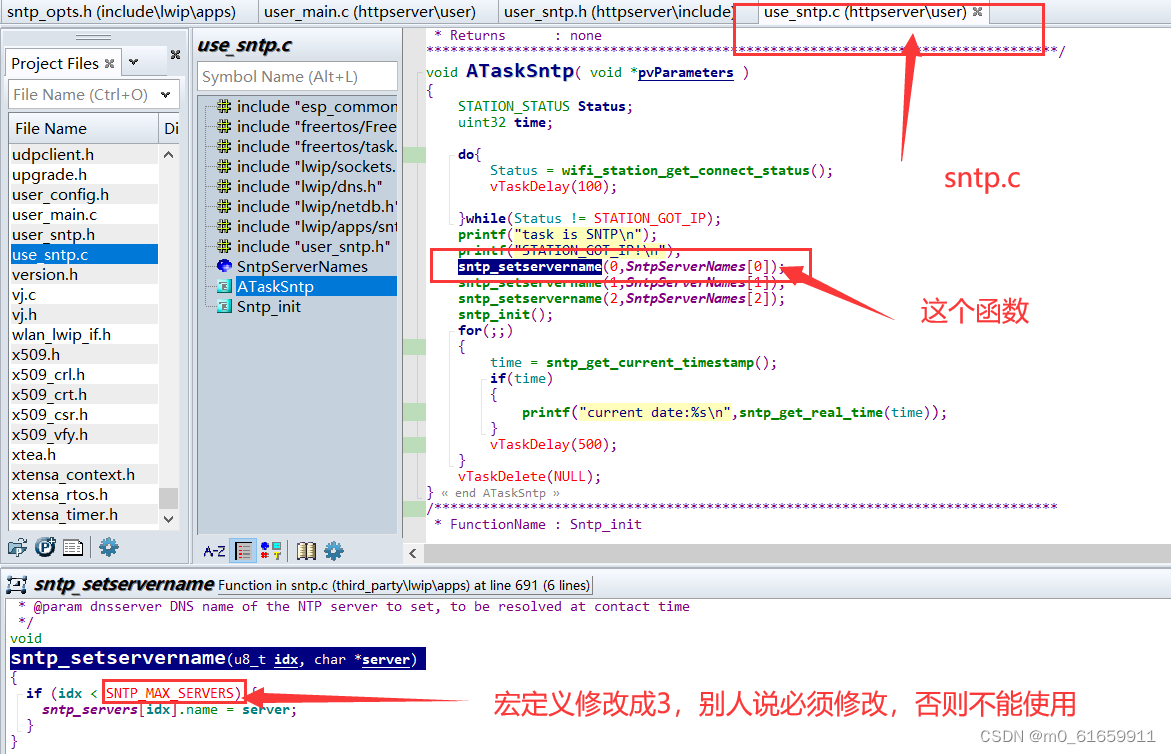Close the Project Files panel with its x

(x=109, y=63)
